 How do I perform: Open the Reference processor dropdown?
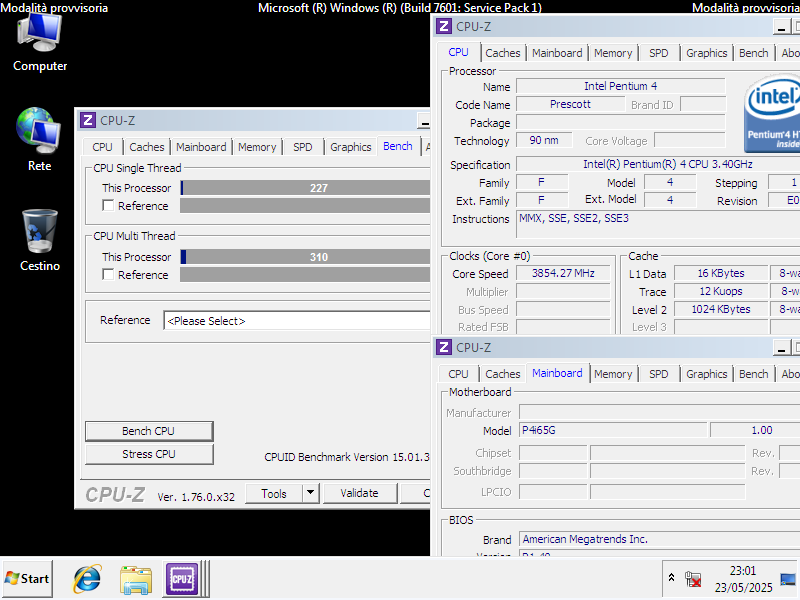pos(300,320)
